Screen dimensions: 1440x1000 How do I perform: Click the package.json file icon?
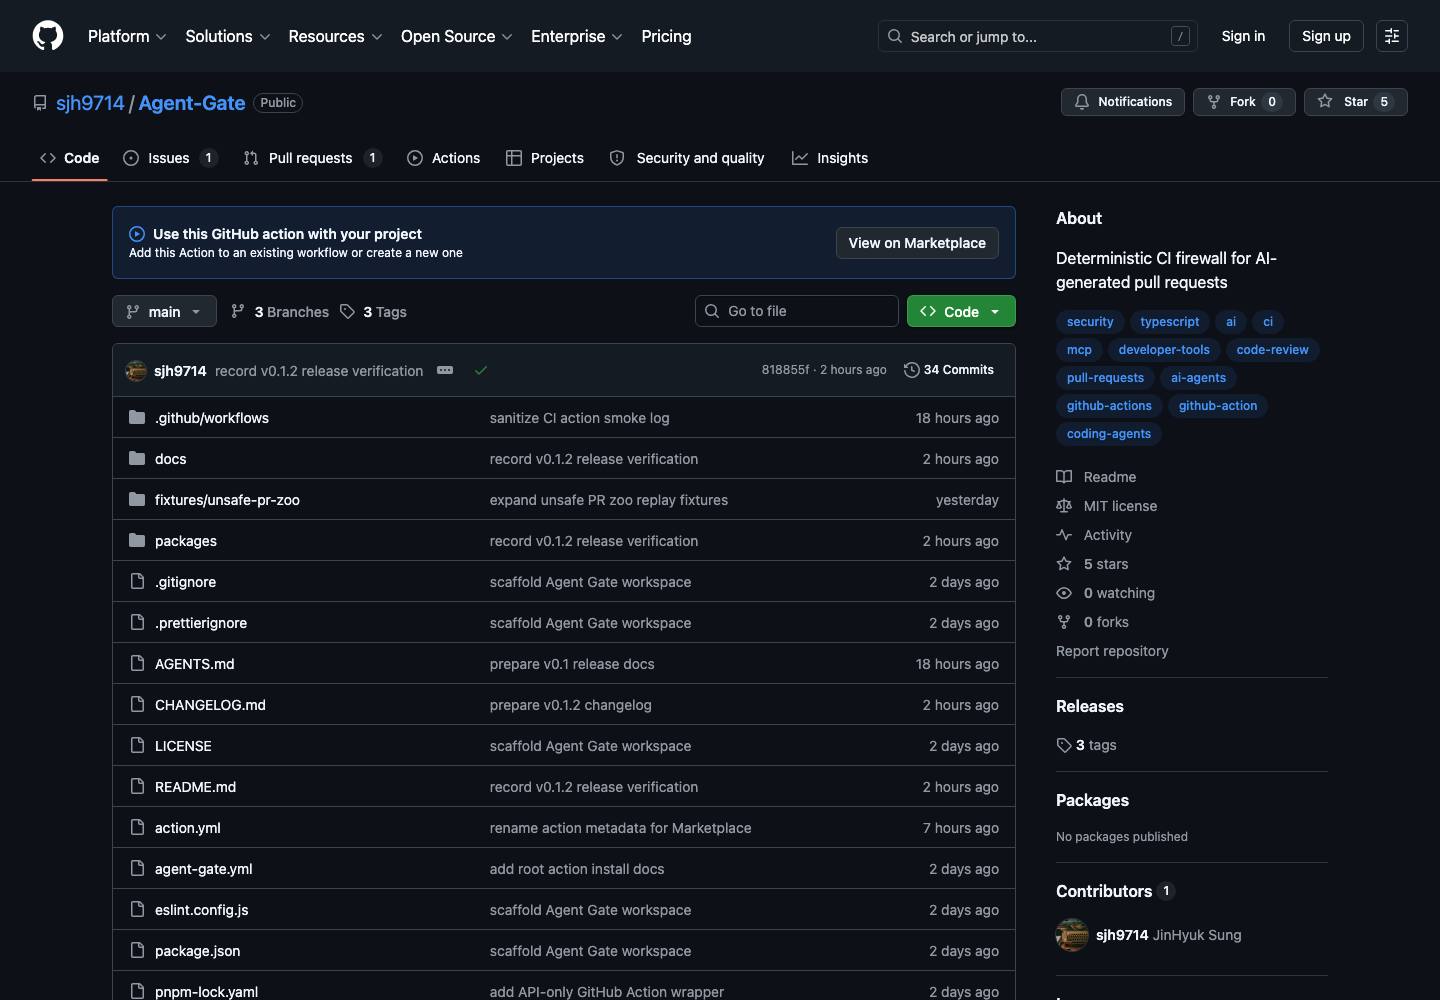point(137,951)
